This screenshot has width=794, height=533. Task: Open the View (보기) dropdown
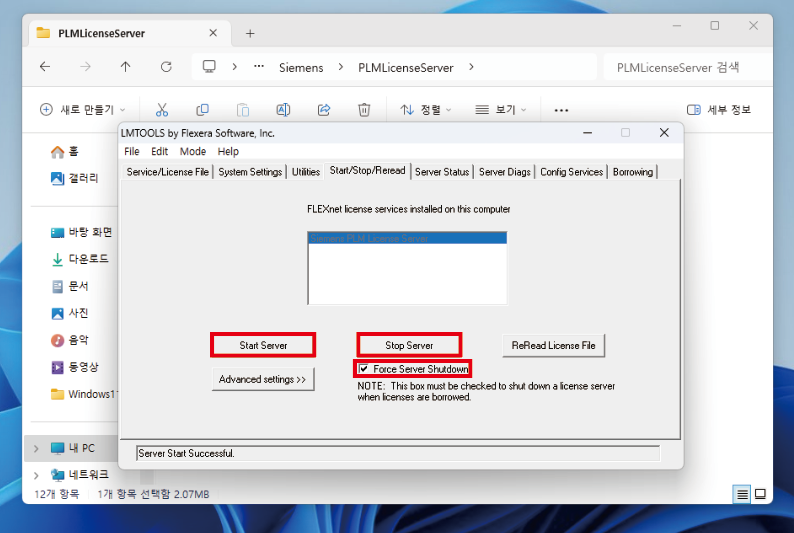click(501, 110)
